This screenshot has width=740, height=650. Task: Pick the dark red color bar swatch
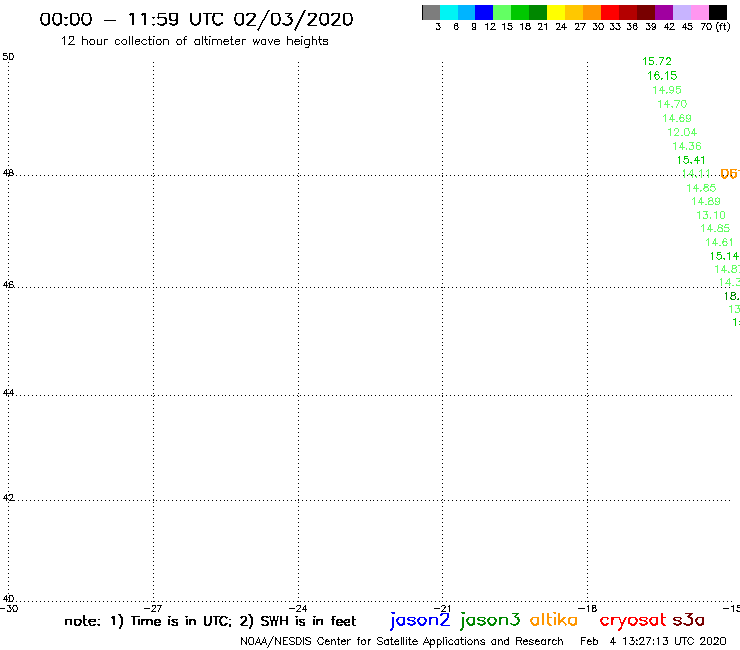coord(628,12)
